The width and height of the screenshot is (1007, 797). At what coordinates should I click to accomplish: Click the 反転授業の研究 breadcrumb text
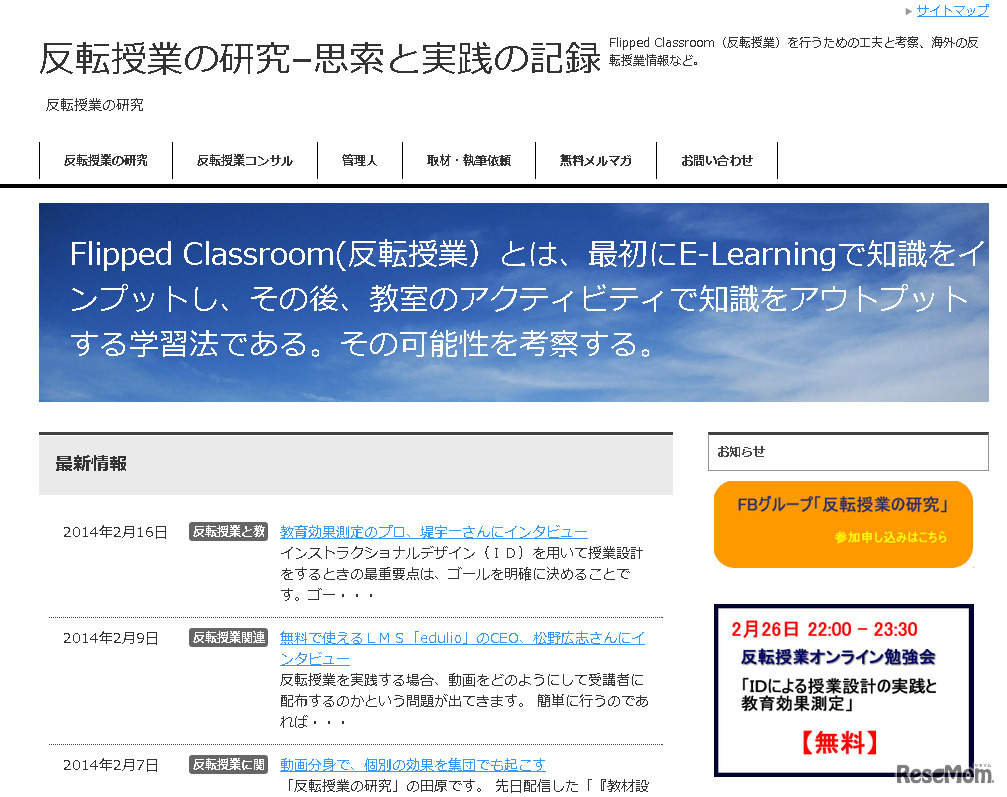tap(94, 105)
